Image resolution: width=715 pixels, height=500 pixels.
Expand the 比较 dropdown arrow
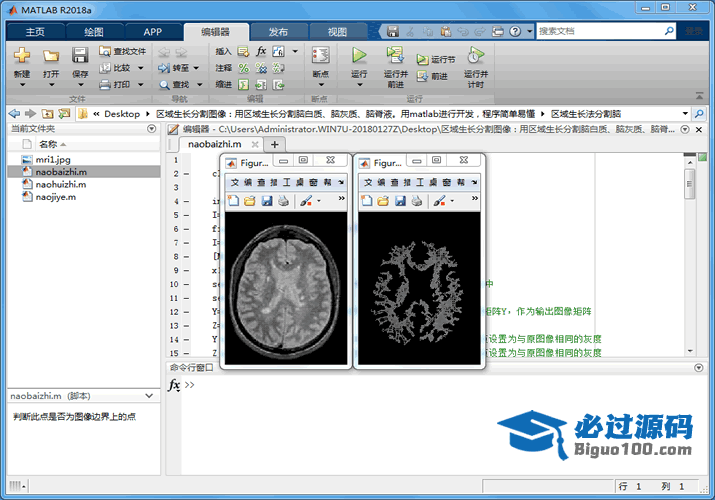pyautogui.click(x=140, y=68)
